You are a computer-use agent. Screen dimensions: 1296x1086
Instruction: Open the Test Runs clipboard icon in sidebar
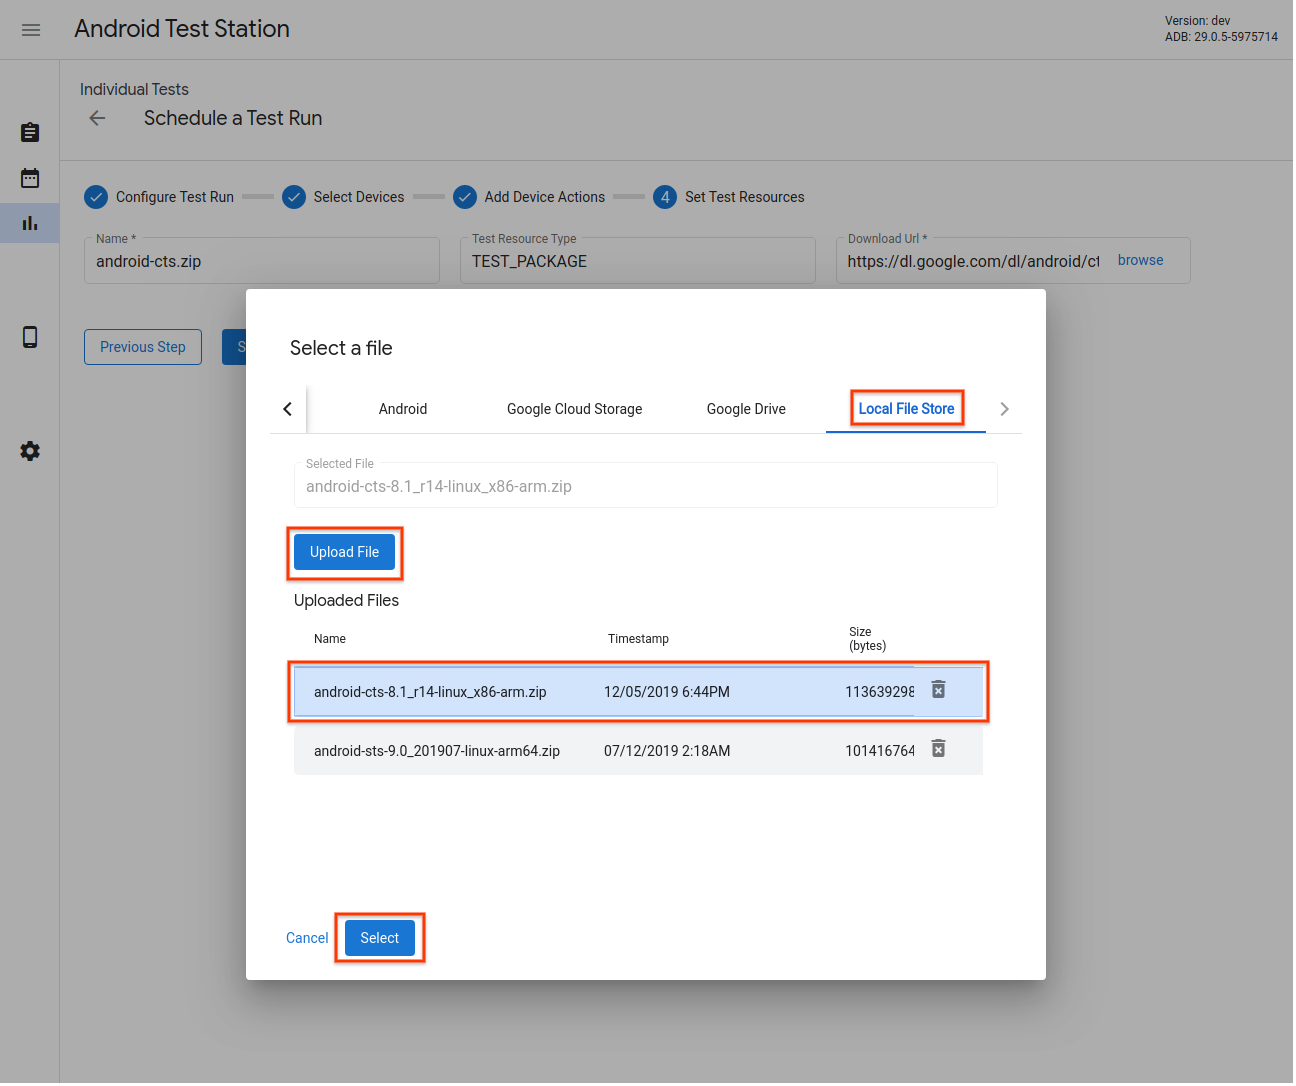pos(29,132)
